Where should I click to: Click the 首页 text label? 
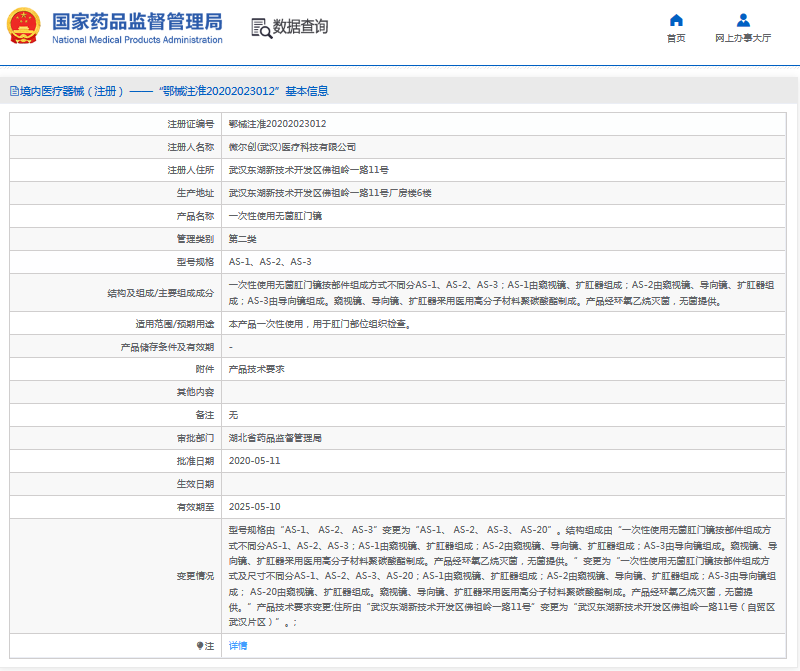676,38
